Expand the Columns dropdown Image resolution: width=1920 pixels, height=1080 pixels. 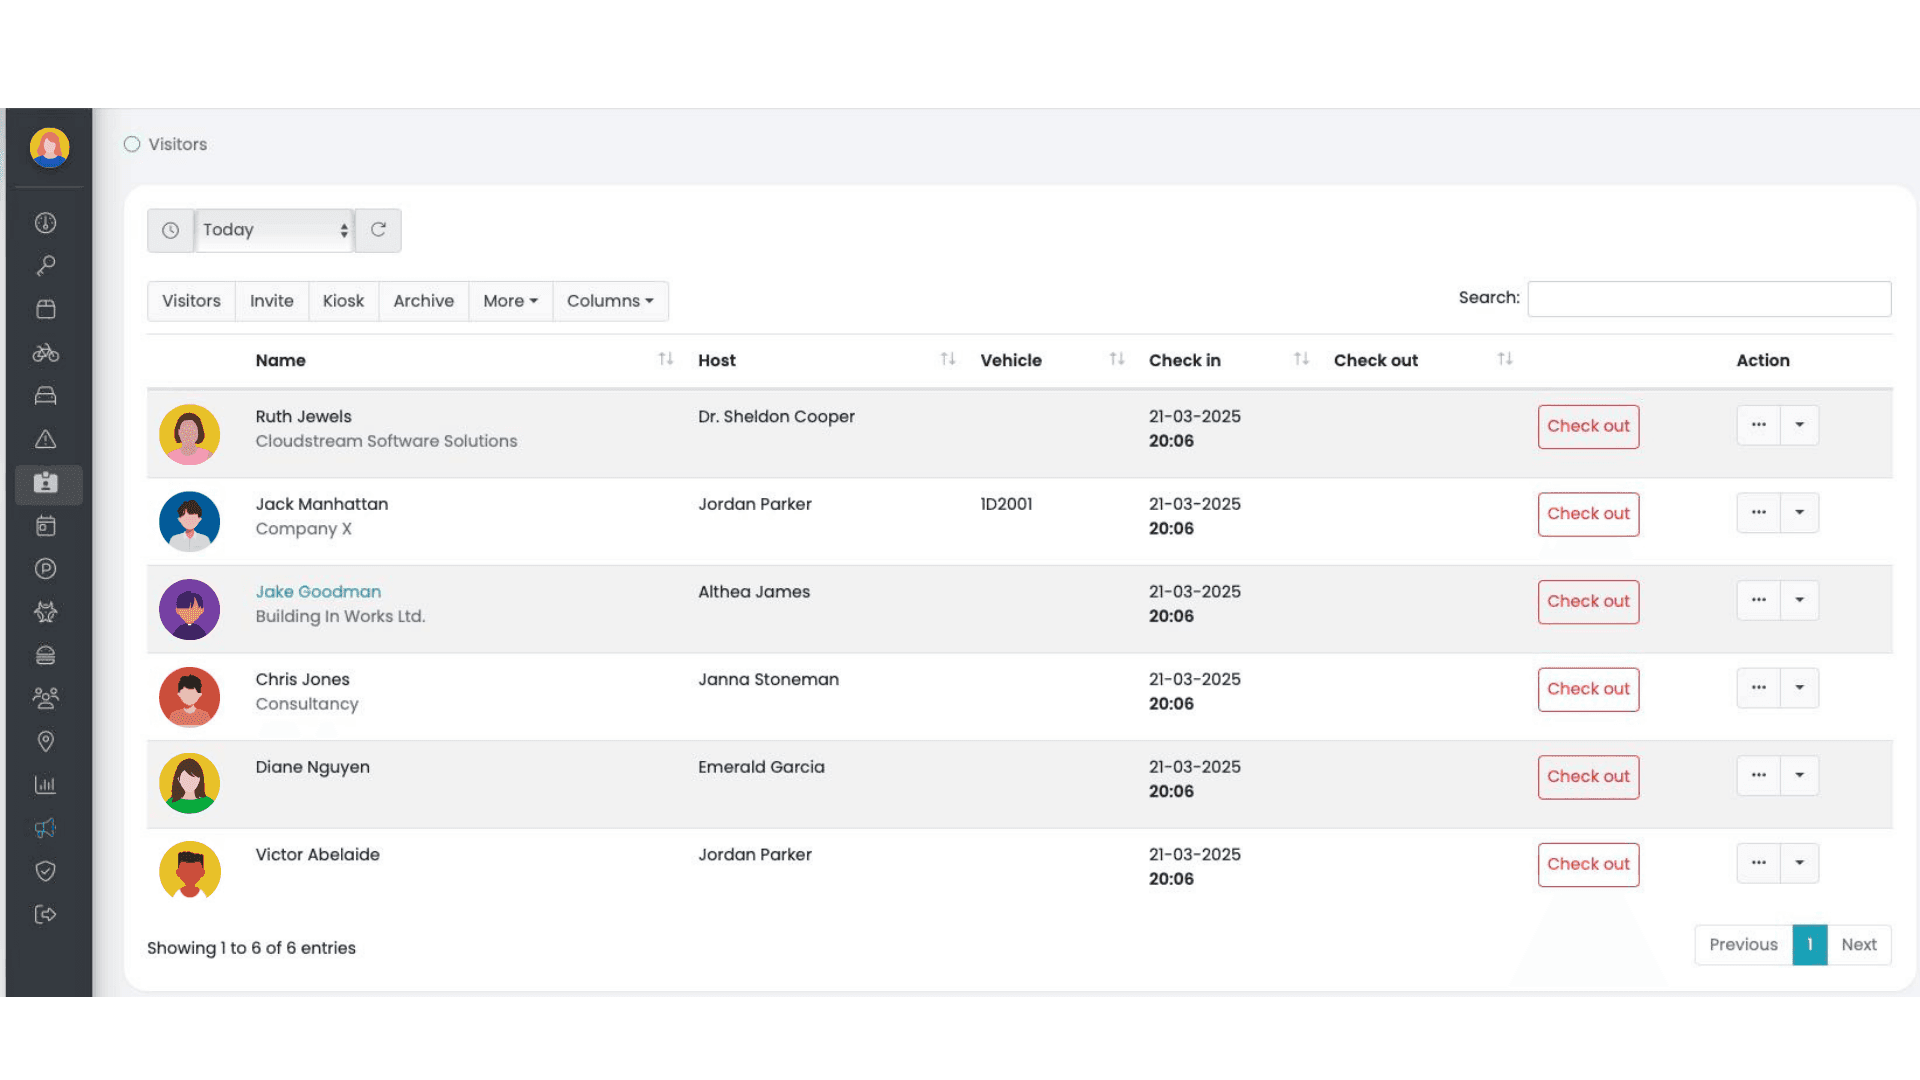[610, 301]
